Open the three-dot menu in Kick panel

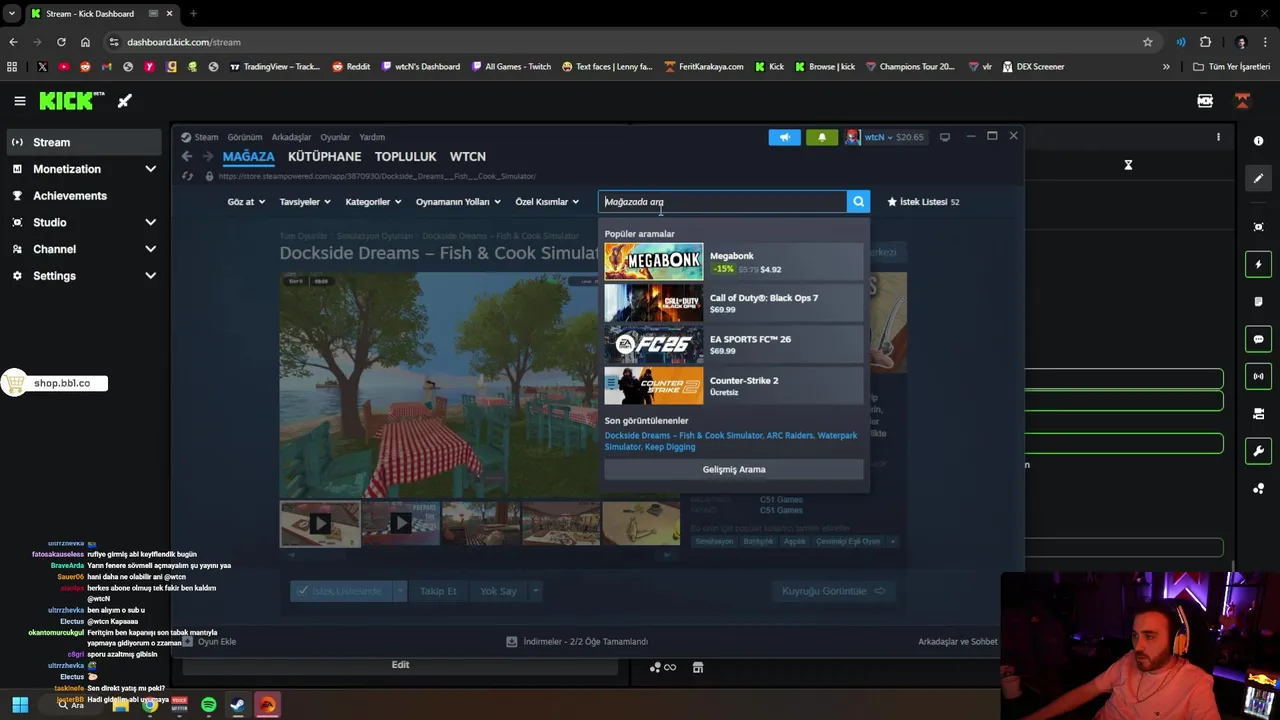(1218, 137)
